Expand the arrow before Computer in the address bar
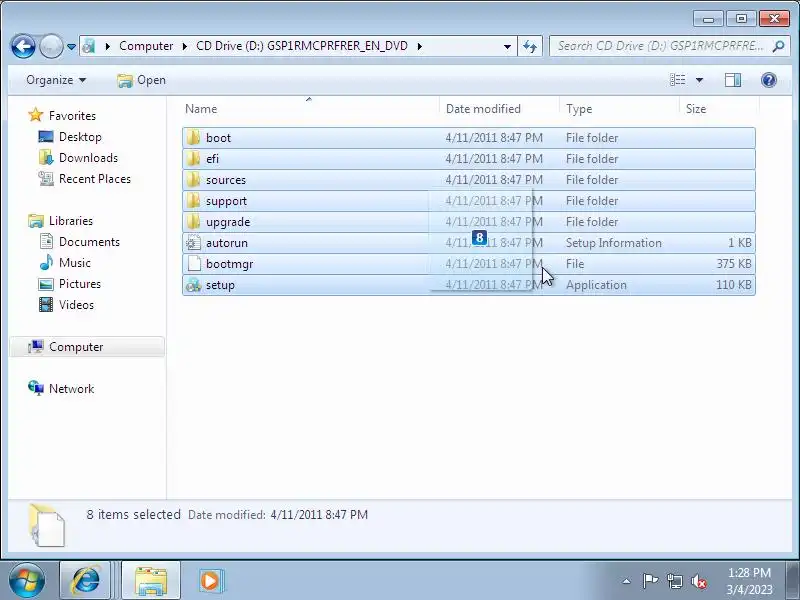This screenshot has height=600, width=800. click(107, 46)
